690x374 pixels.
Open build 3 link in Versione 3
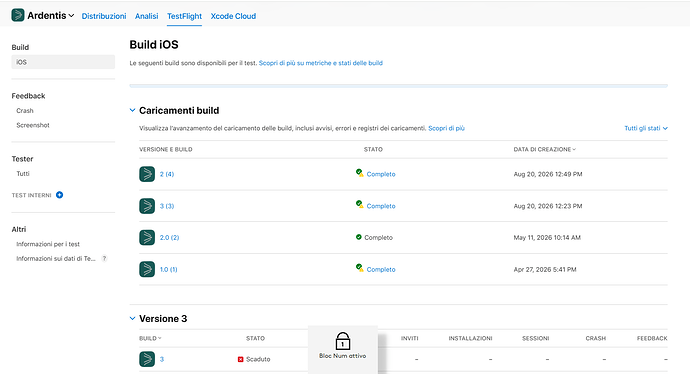tap(162, 359)
